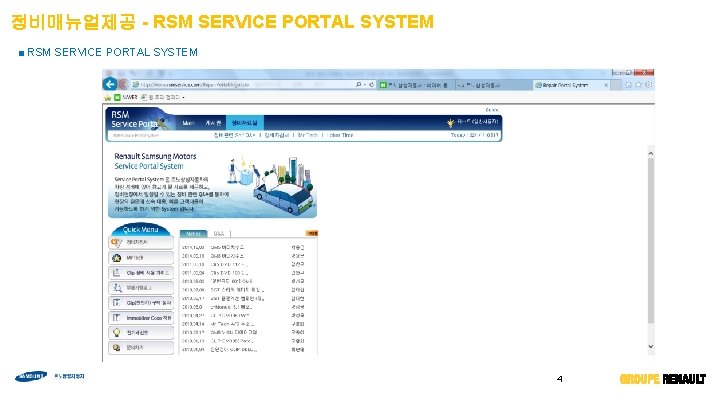Click the vertical scrollbar thumb
The width and height of the screenshot is (720, 405).
click(x=651, y=240)
